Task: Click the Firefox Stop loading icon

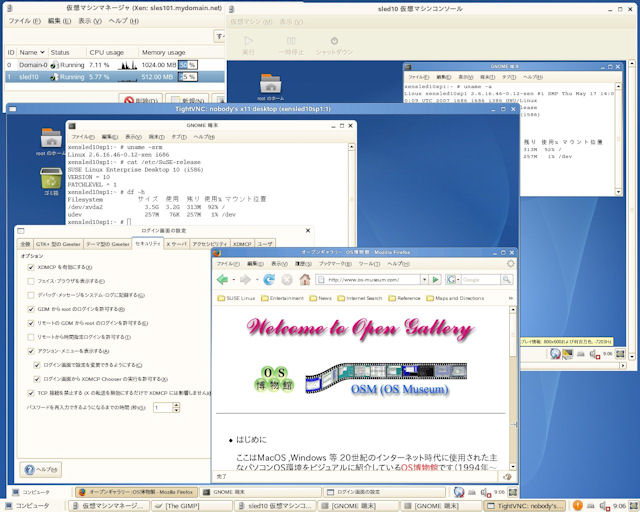Action: tap(287, 280)
